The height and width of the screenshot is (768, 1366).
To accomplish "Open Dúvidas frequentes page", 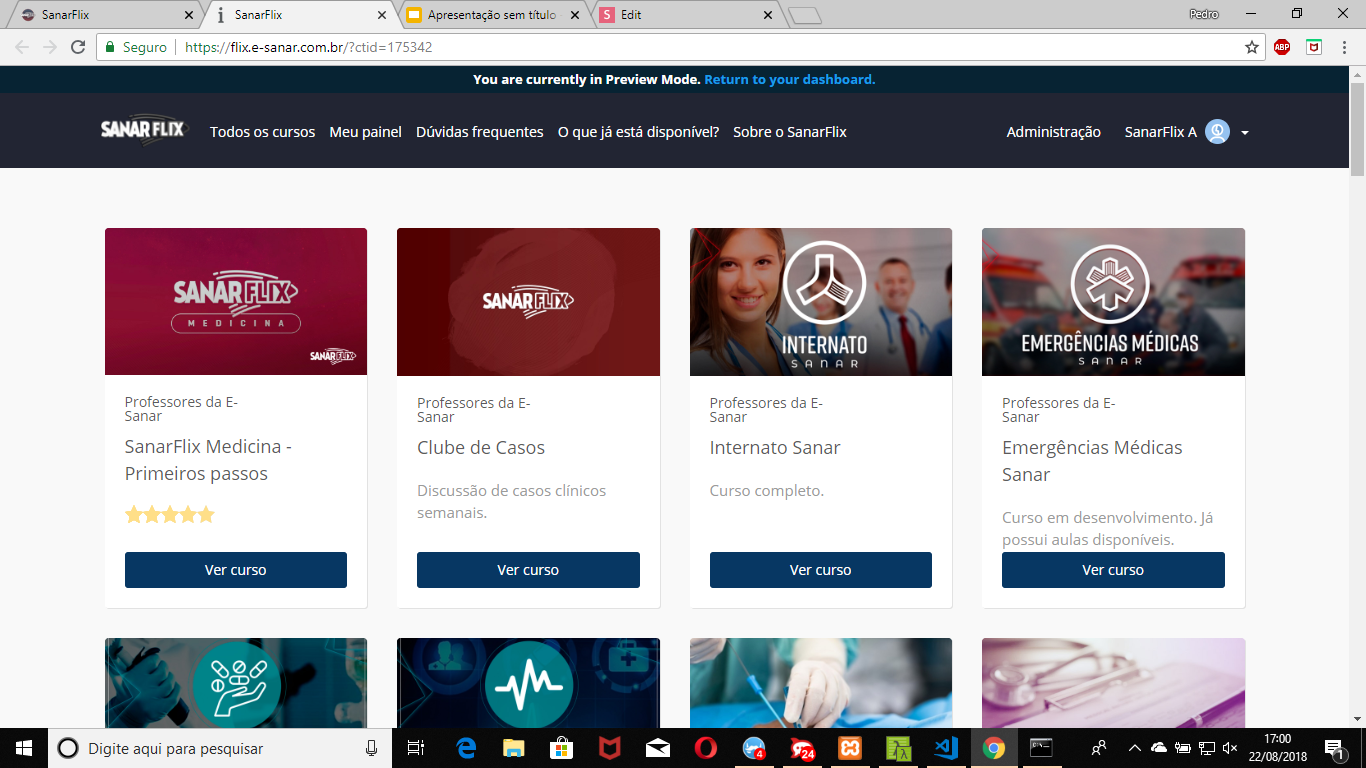I will click(x=480, y=132).
